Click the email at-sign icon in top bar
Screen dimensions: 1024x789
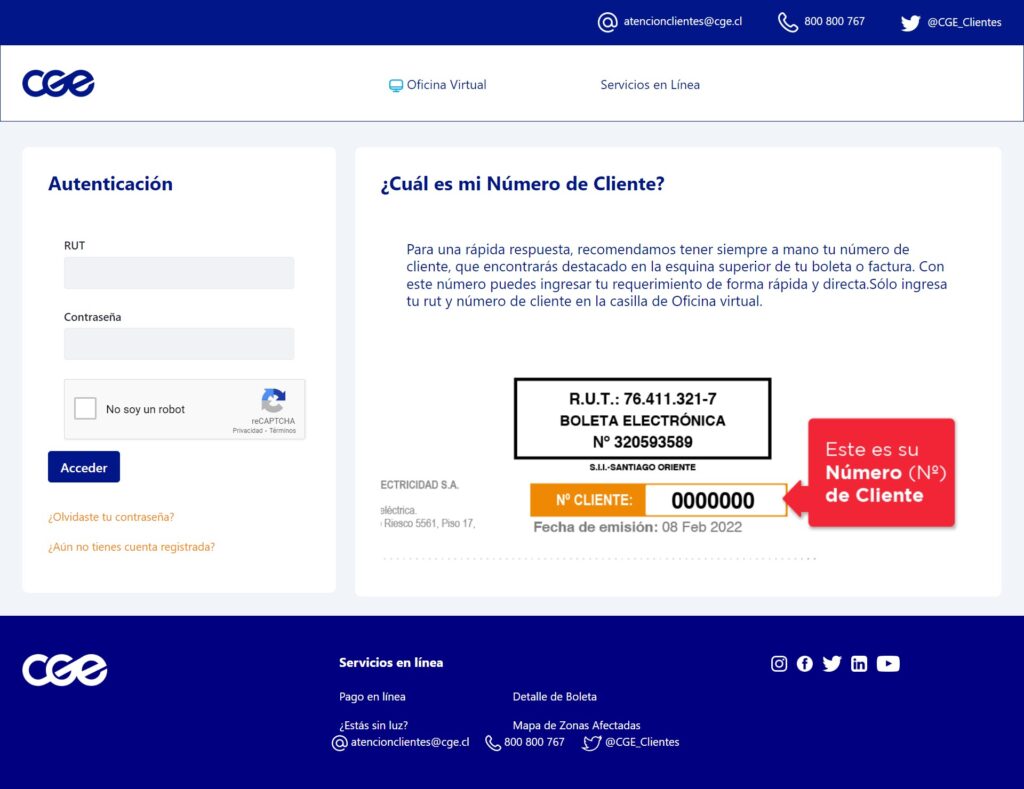[x=607, y=22]
